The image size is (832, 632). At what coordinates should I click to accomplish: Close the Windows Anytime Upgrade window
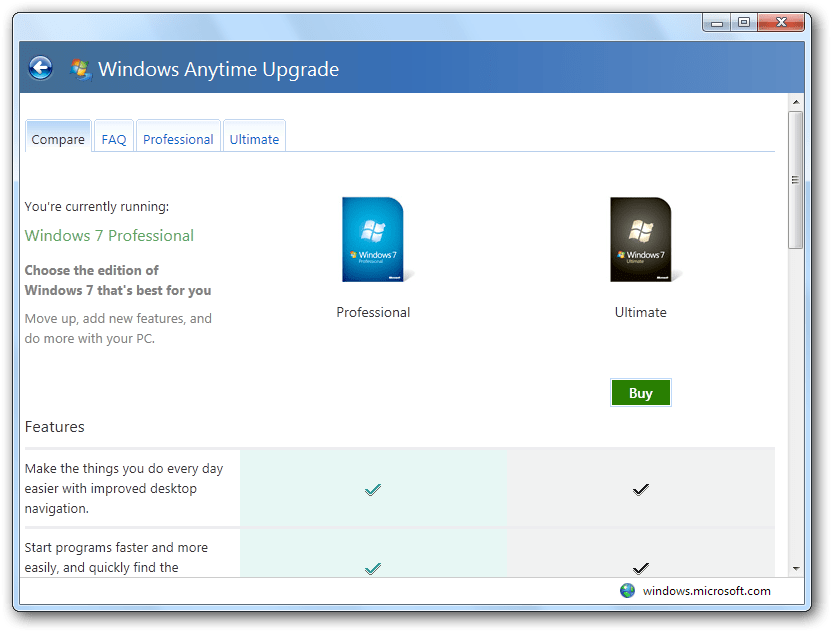pos(781,22)
